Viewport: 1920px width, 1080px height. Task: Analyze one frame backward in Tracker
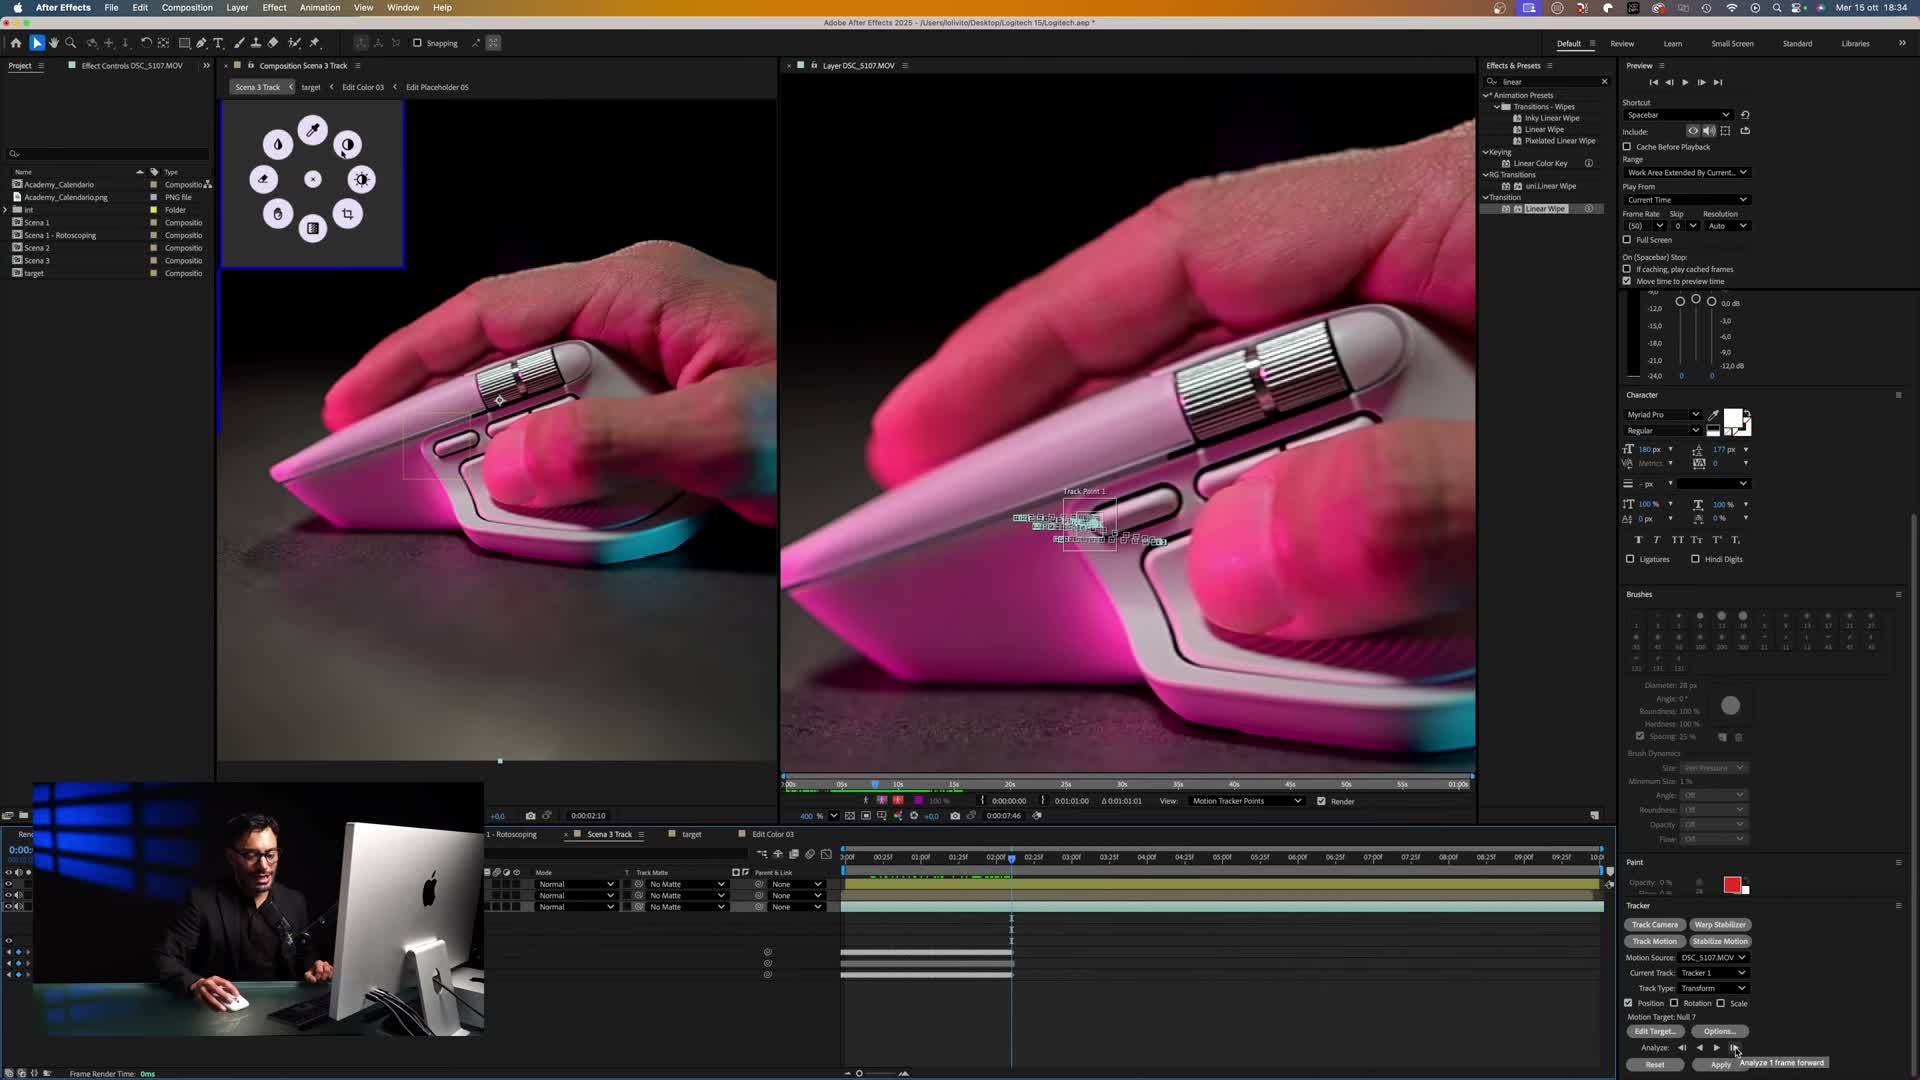point(1682,1048)
